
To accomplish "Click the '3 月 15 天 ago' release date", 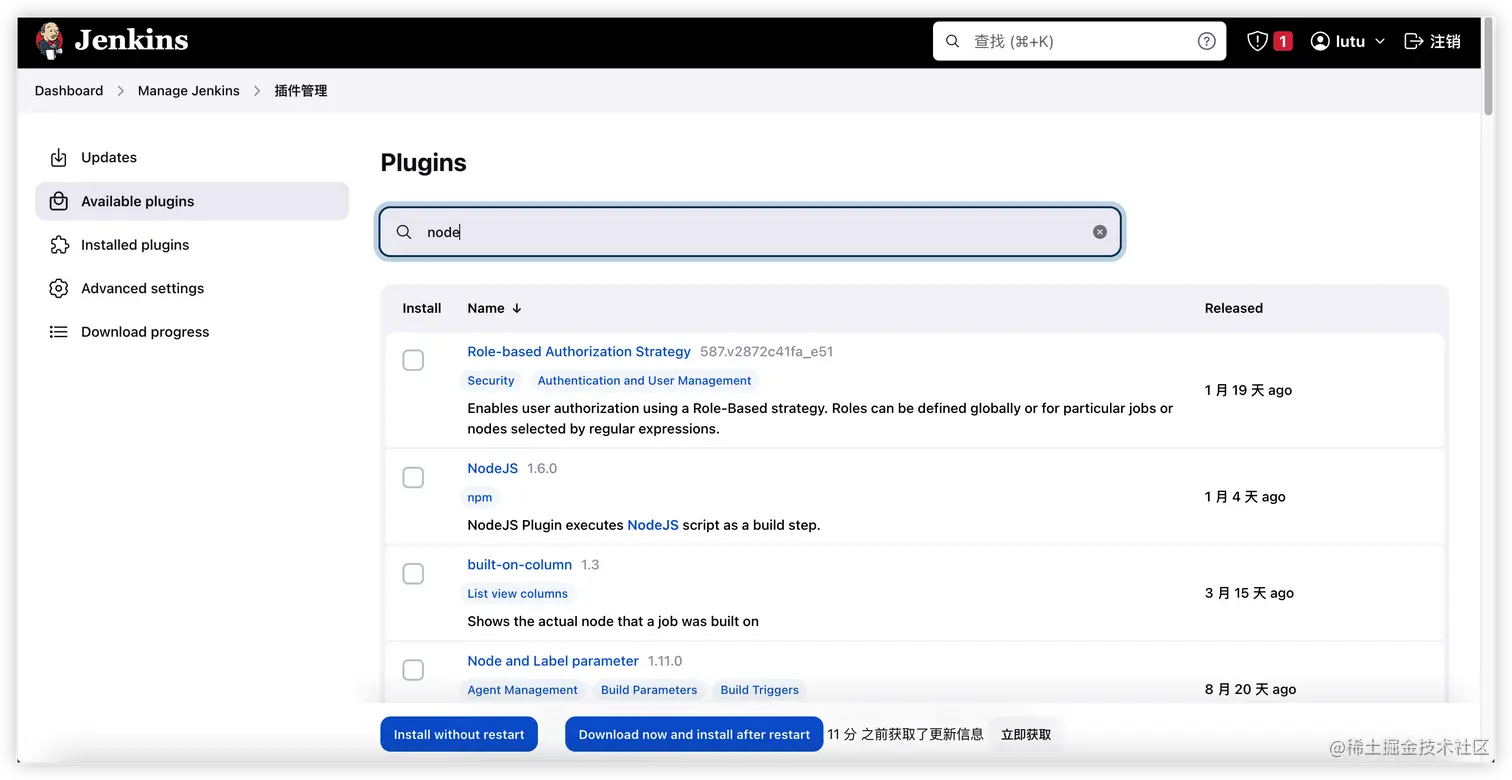I will point(1249,593).
